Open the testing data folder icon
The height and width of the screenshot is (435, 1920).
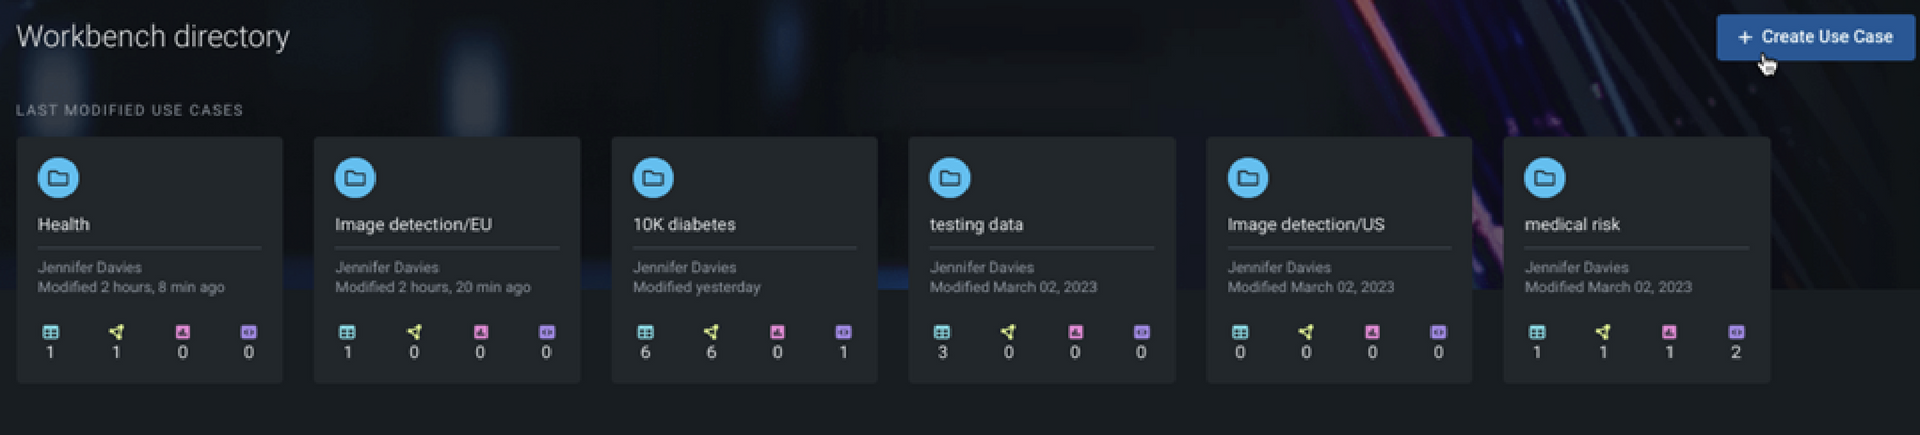click(x=950, y=178)
